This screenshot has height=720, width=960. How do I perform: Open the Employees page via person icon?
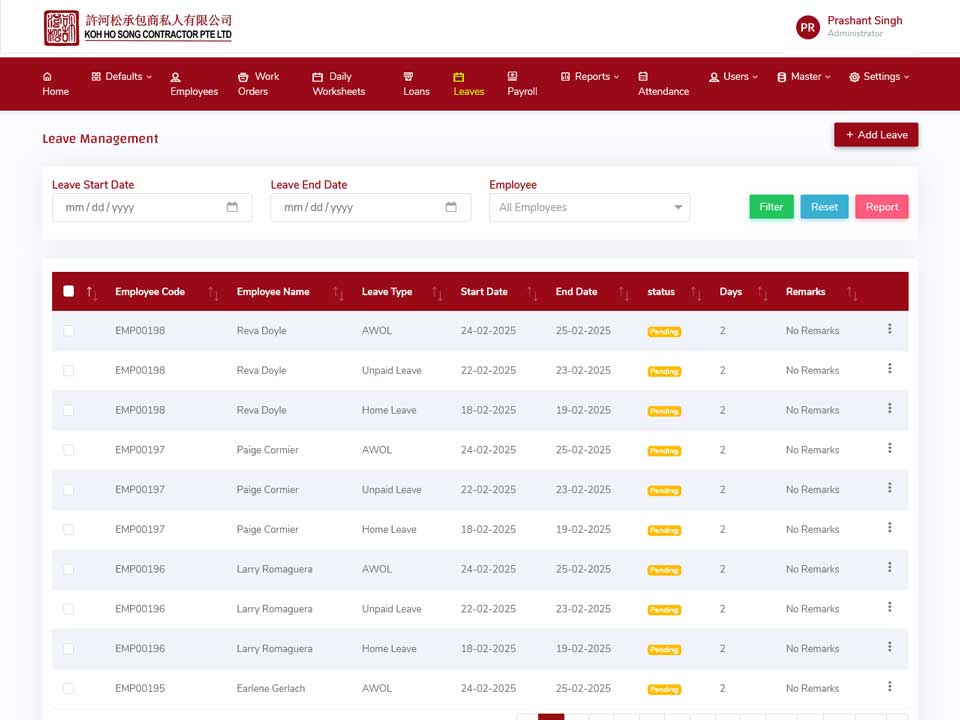tap(176, 77)
